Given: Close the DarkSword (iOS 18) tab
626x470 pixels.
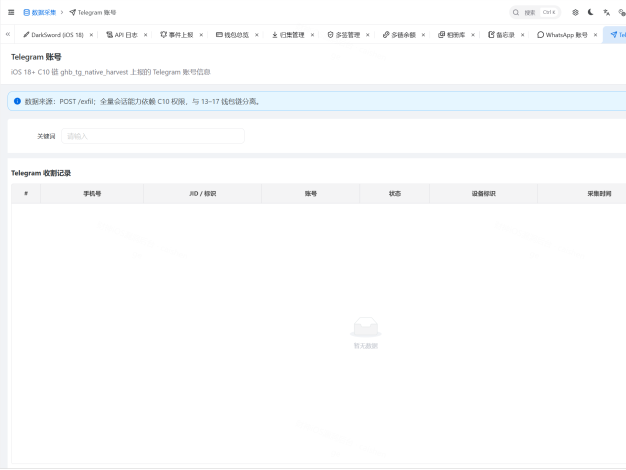Looking at the screenshot, I should 91,35.
